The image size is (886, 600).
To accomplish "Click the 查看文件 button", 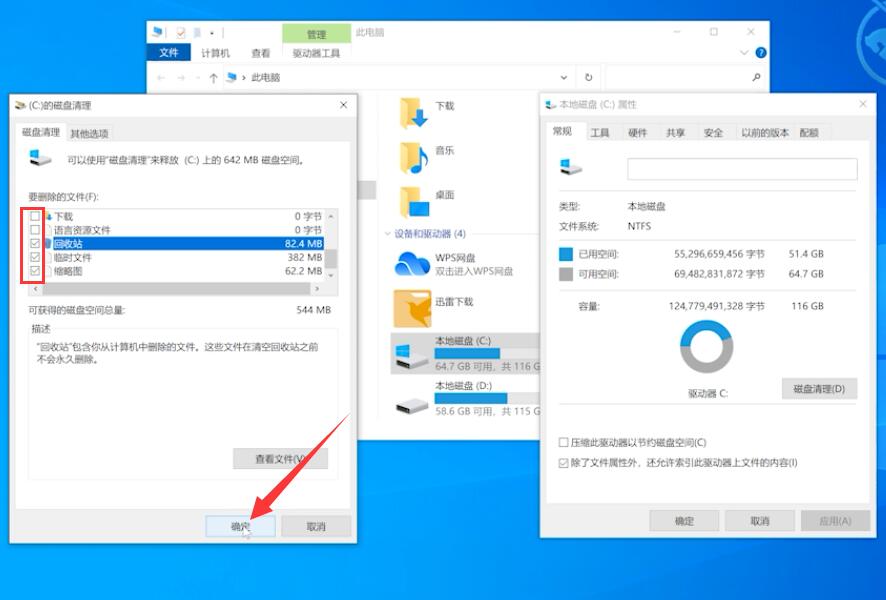I will coord(280,459).
